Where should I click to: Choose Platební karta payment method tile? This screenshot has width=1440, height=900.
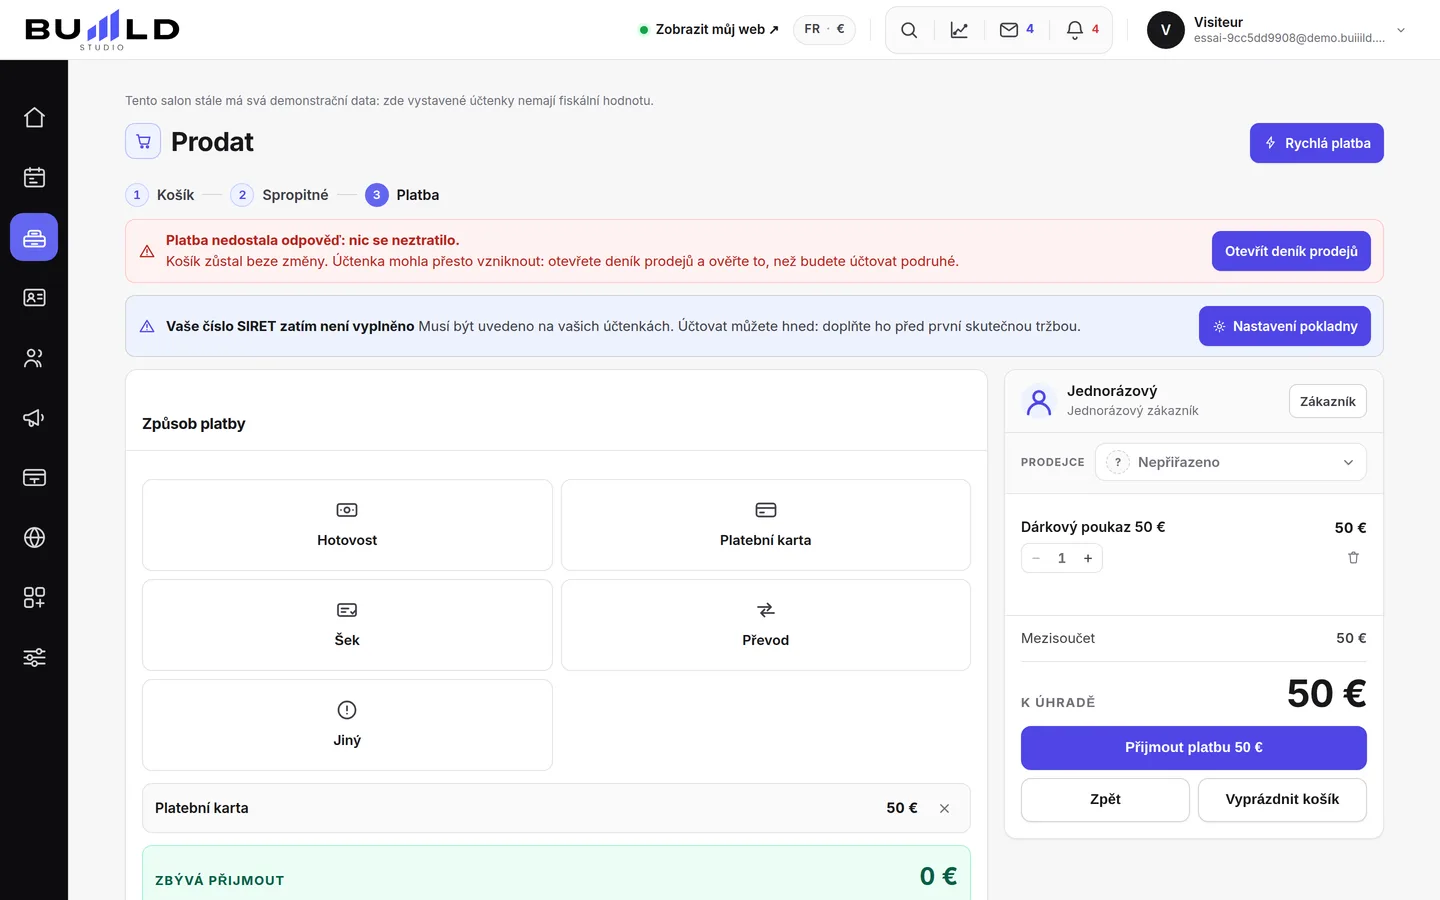(766, 525)
